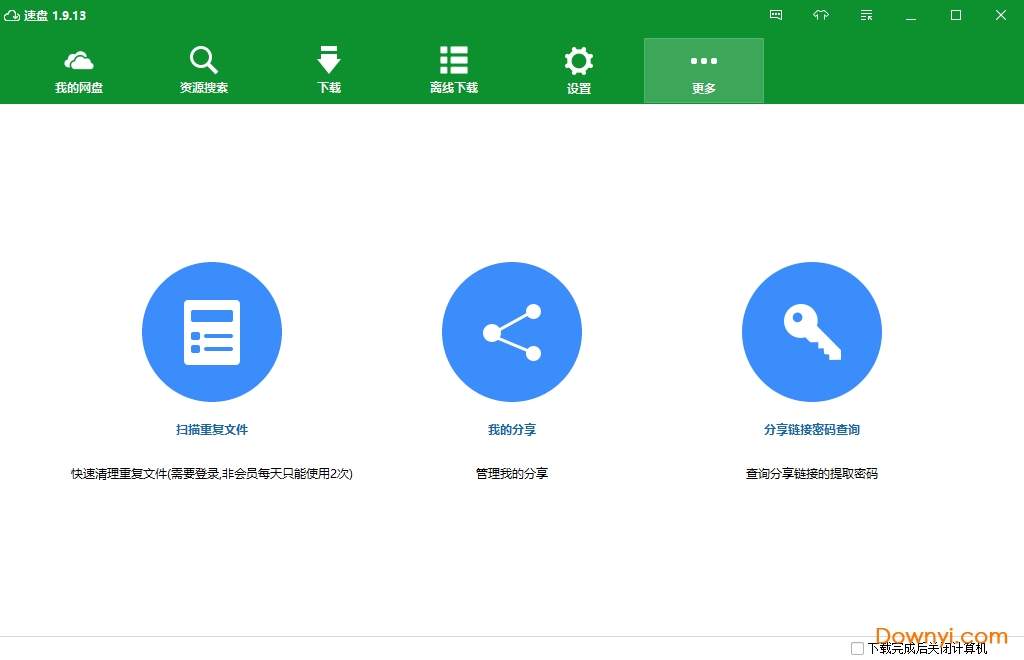Image resolution: width=1024 pixels, height=660 pixels.
Task: Click the blue share network icon
Action: [512, 331]
